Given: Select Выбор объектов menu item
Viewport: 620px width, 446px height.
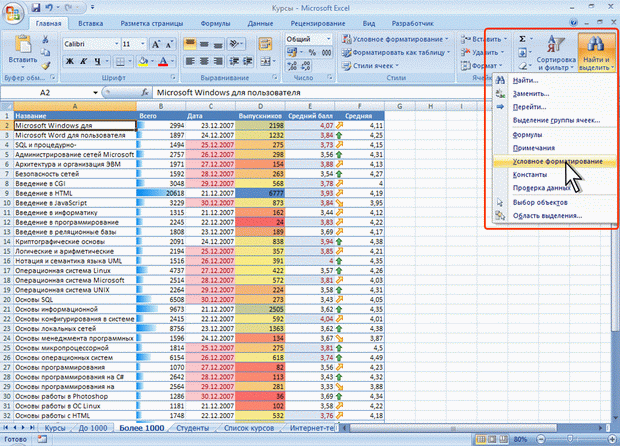Looking at the screenshot, I should [x=555, y=202].
